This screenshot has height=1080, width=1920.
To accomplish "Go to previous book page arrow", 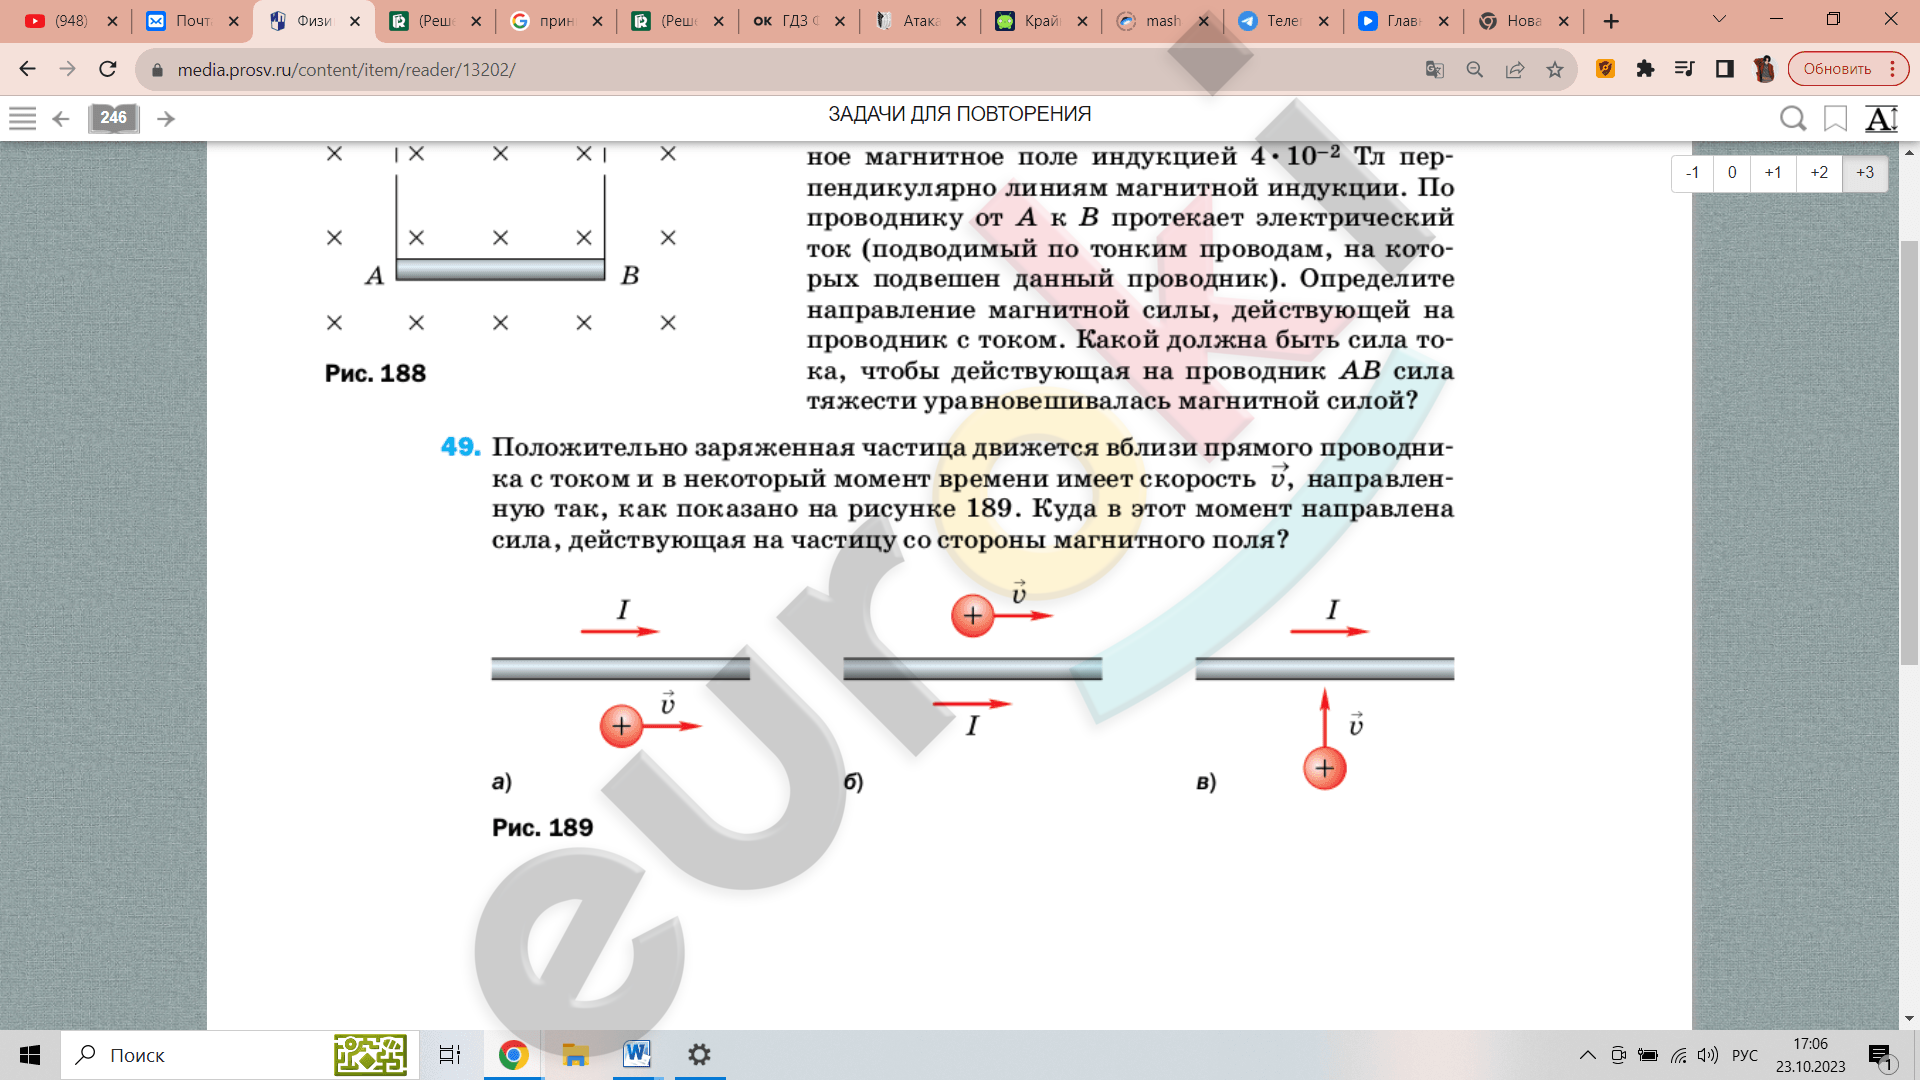I will [x=61, y=119].
